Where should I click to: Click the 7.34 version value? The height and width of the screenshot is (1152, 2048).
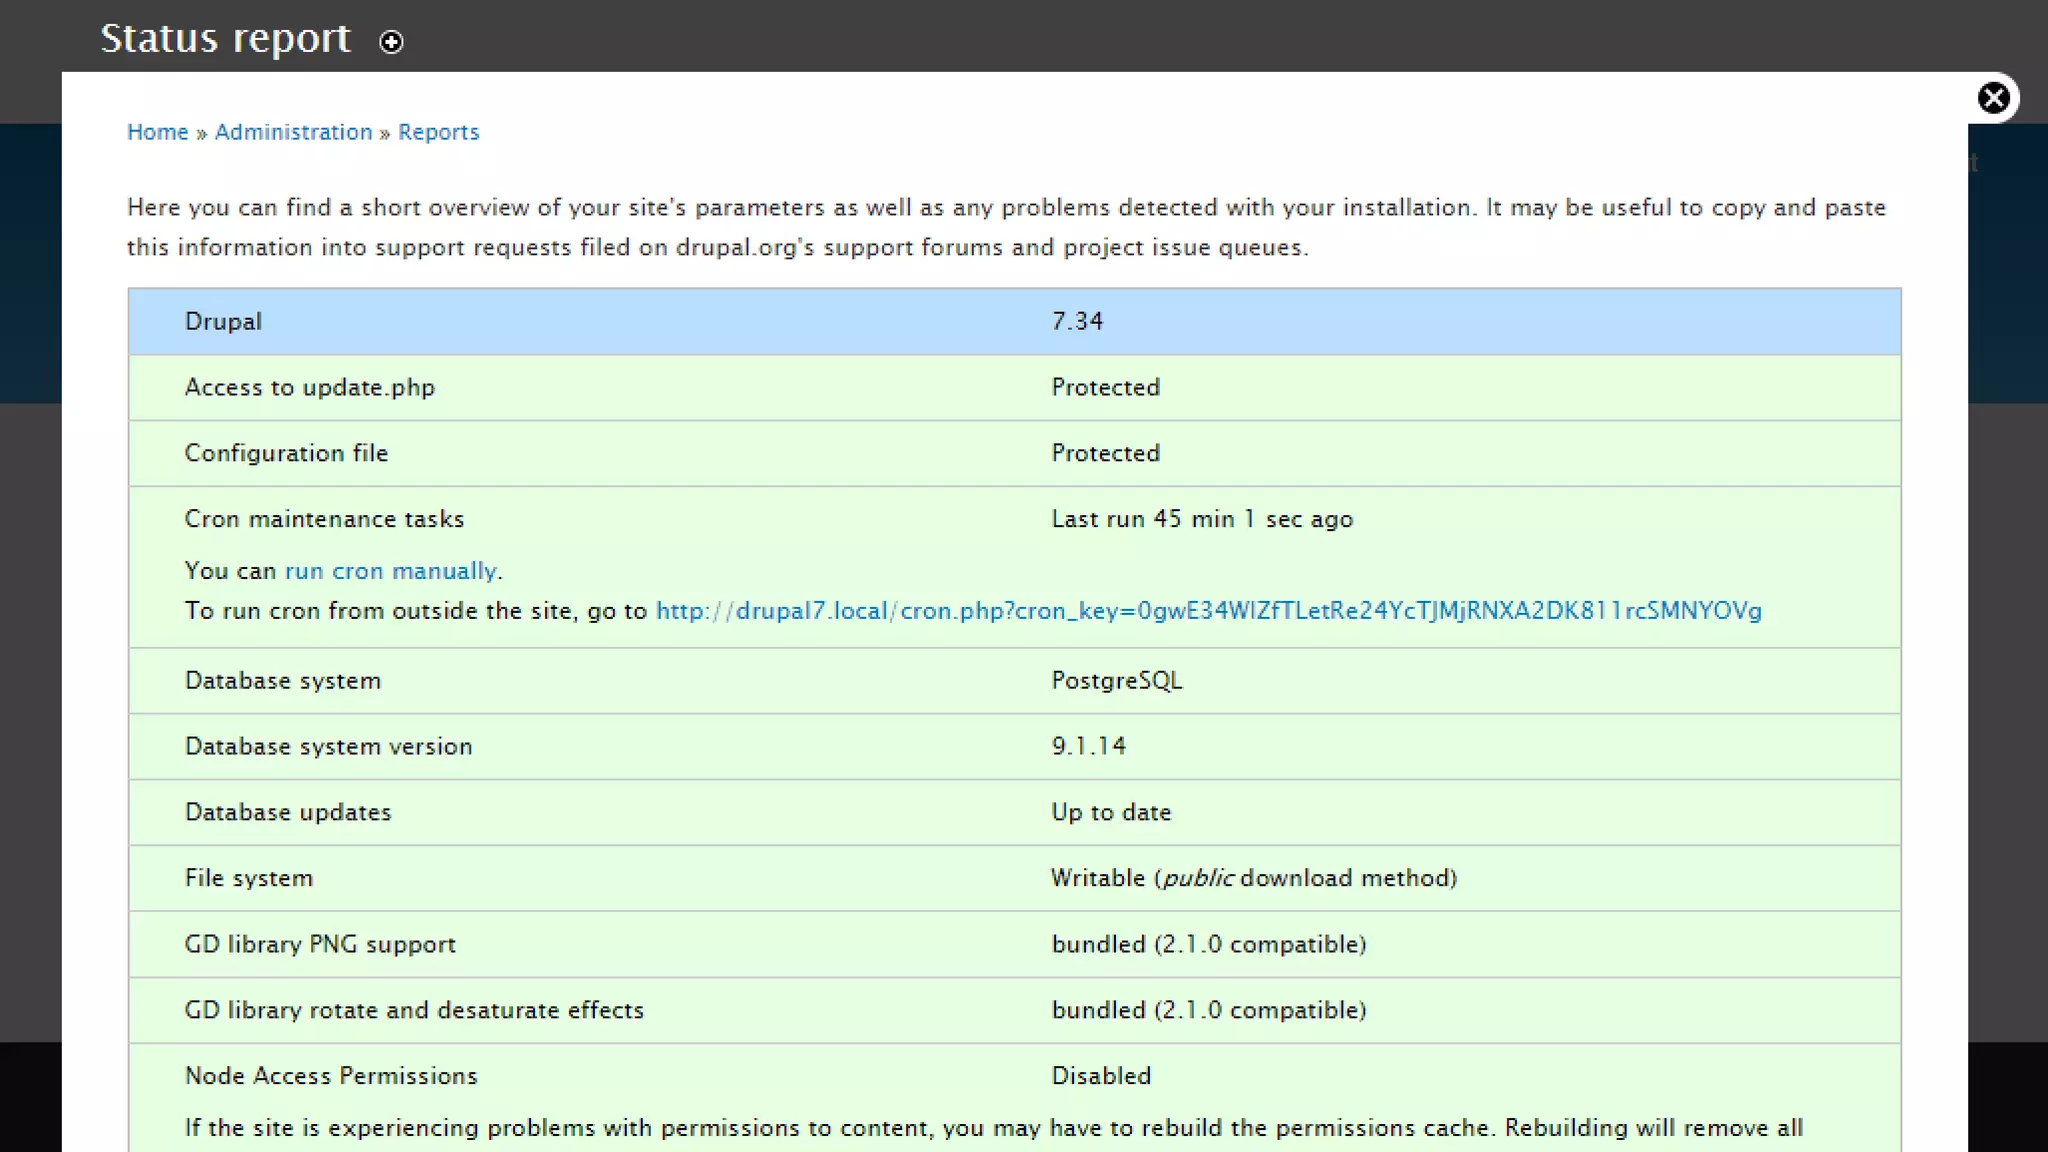(x=1077, y=322)
